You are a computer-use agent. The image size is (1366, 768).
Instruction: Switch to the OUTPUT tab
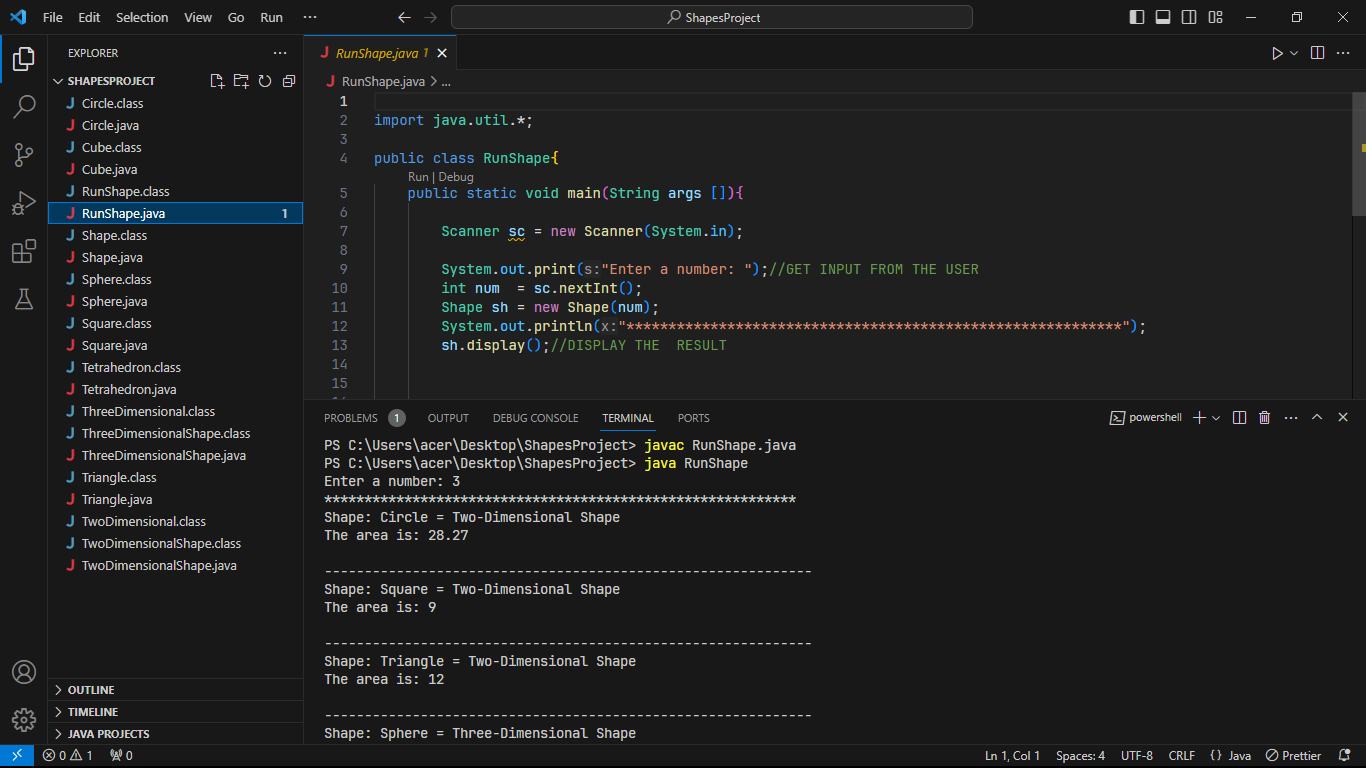[448, 418]
